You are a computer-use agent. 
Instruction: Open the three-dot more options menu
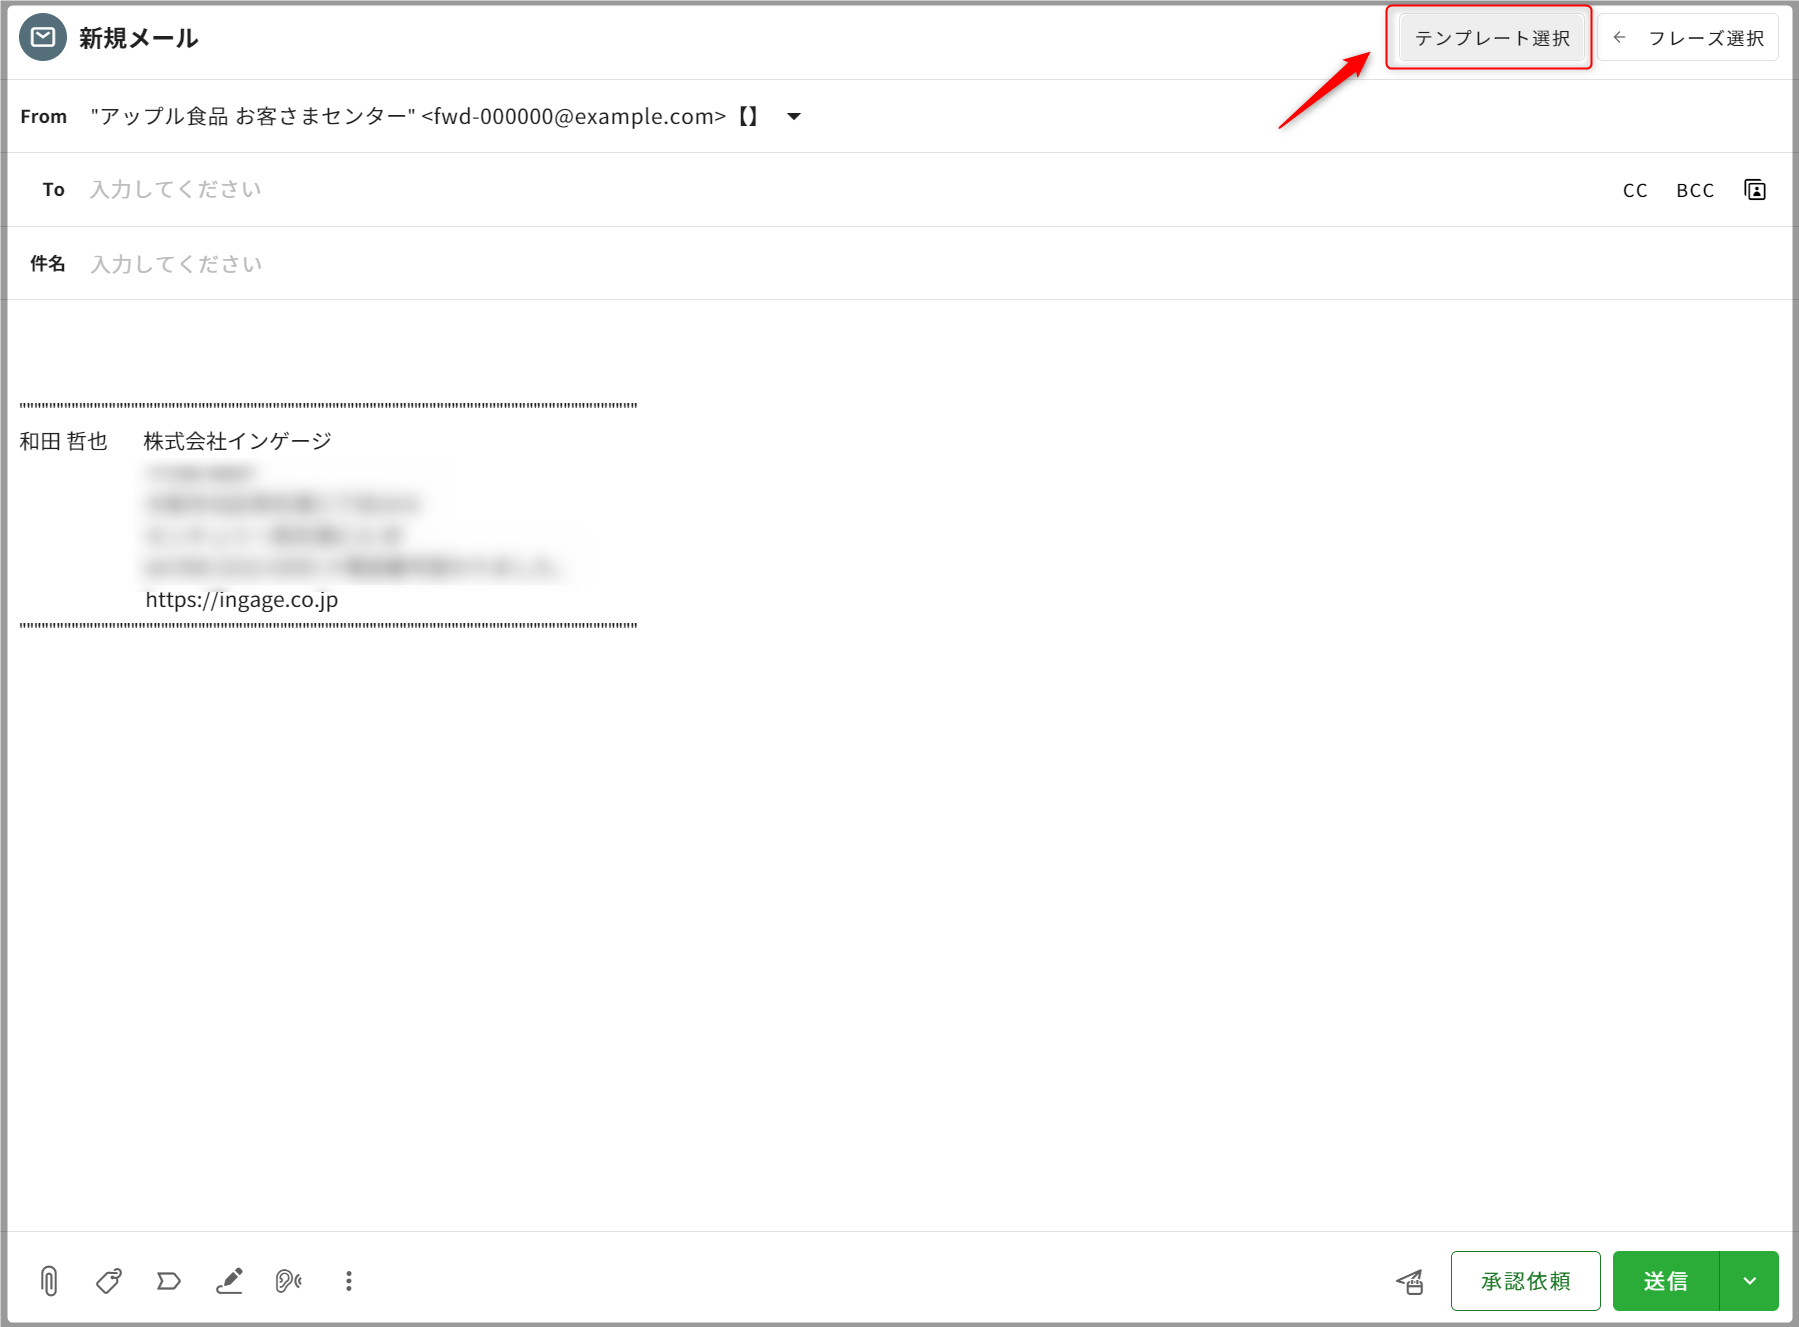348,1281
